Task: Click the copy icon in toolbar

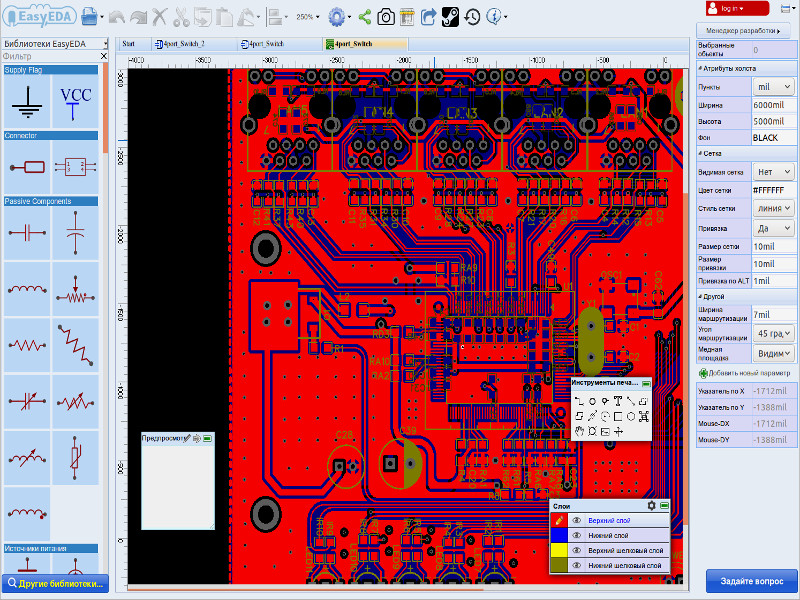Action: [203, 16]
